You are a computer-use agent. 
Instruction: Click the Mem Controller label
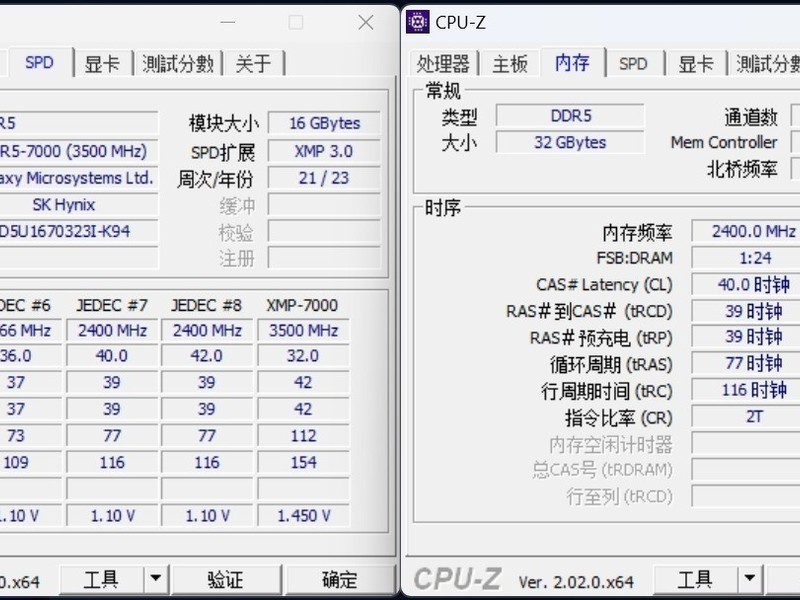point(724,142)
